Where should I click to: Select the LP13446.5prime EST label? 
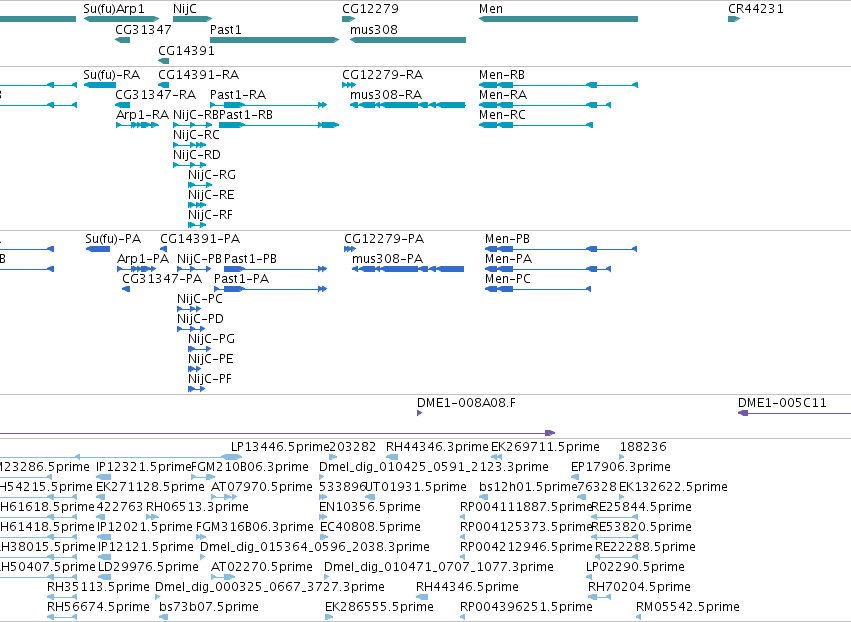(281, 447)
